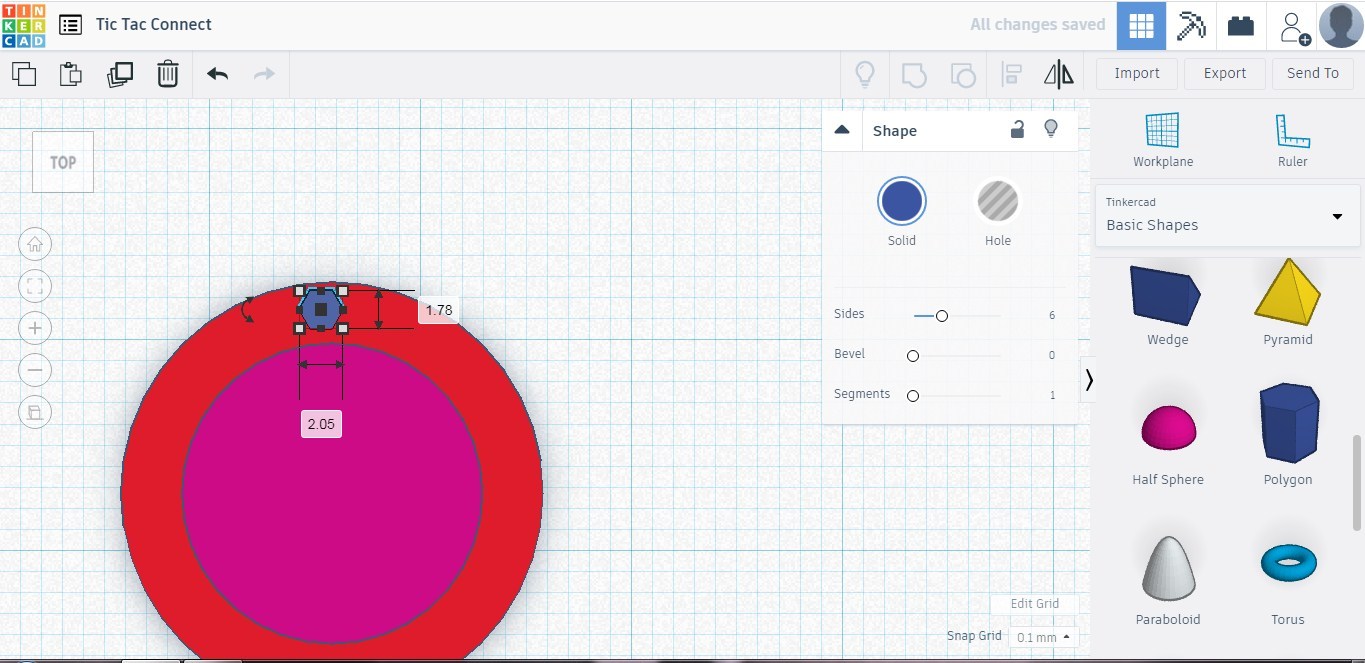The image size is (1365, 663).
Task: Zoom in with the plus icon
Action: pos(35,328)
